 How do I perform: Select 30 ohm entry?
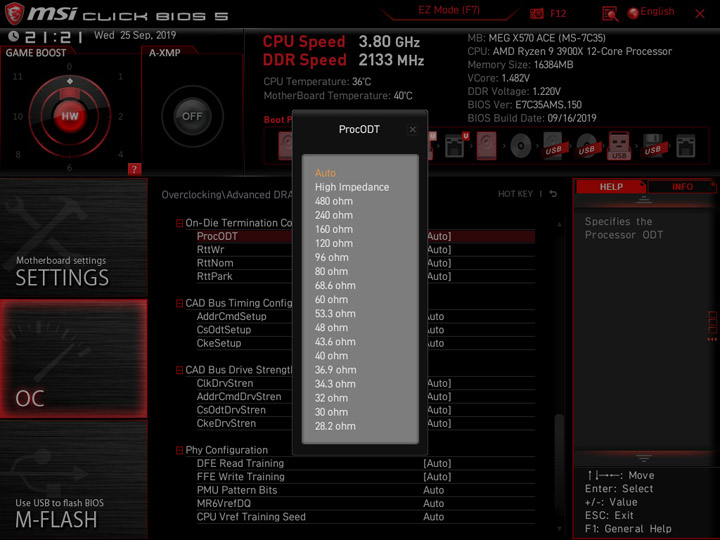[331, 412]
